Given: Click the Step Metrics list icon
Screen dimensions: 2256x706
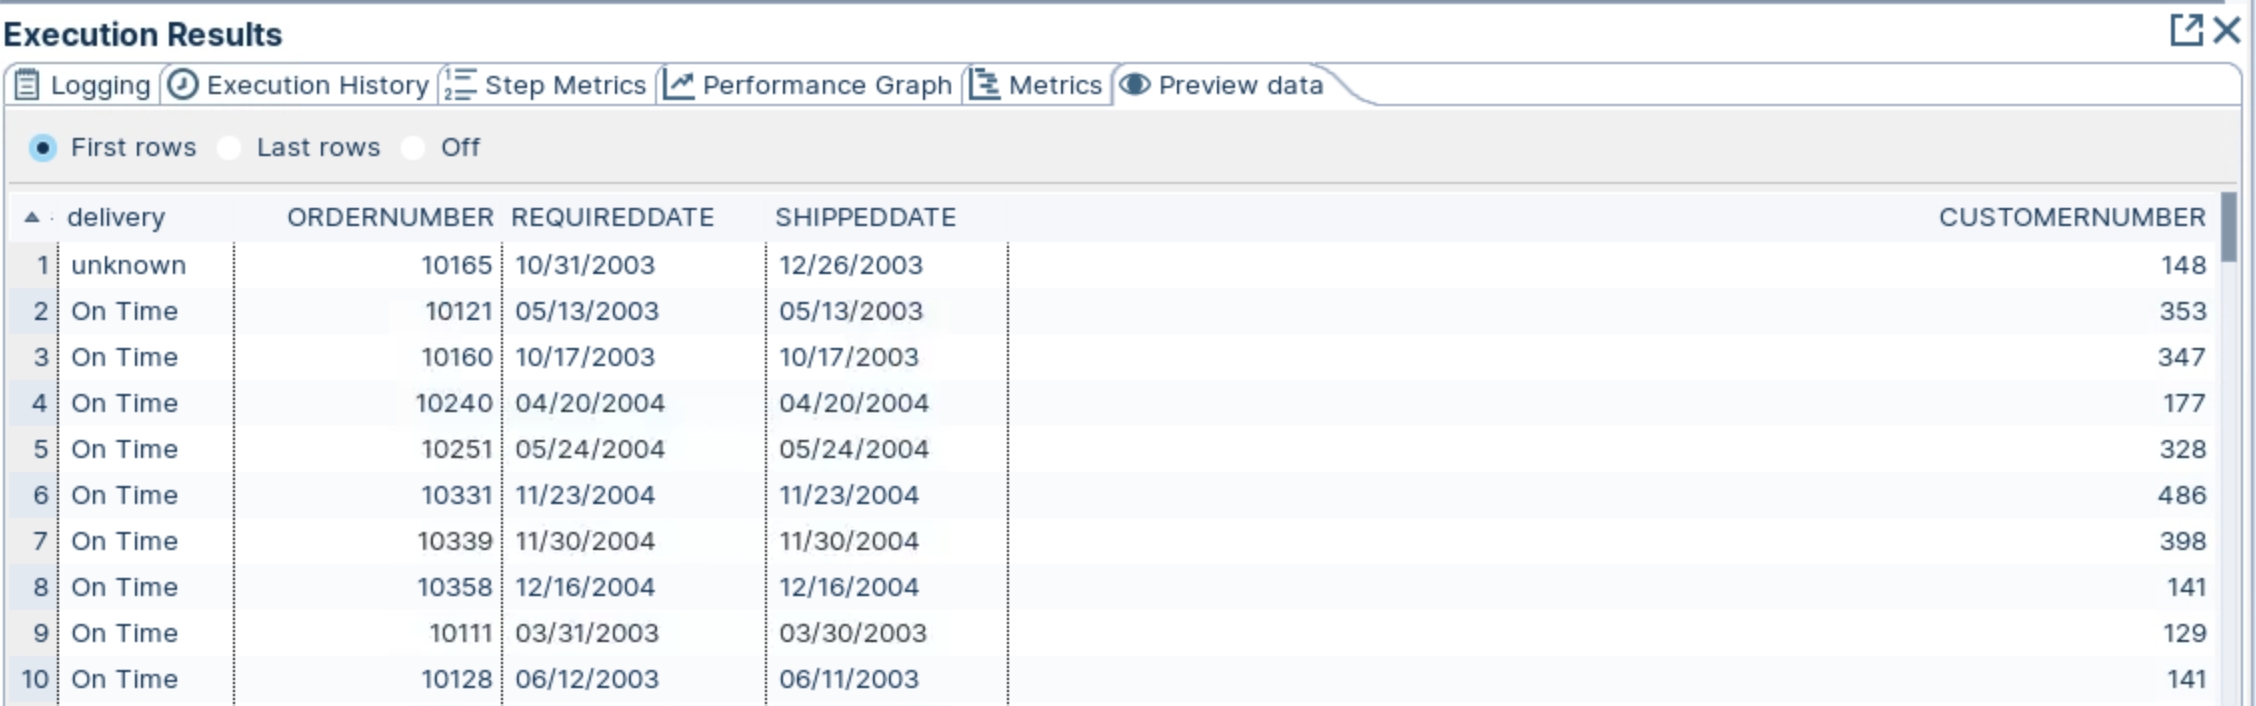Looking at the screenshot, I should [x=460, y=85].
